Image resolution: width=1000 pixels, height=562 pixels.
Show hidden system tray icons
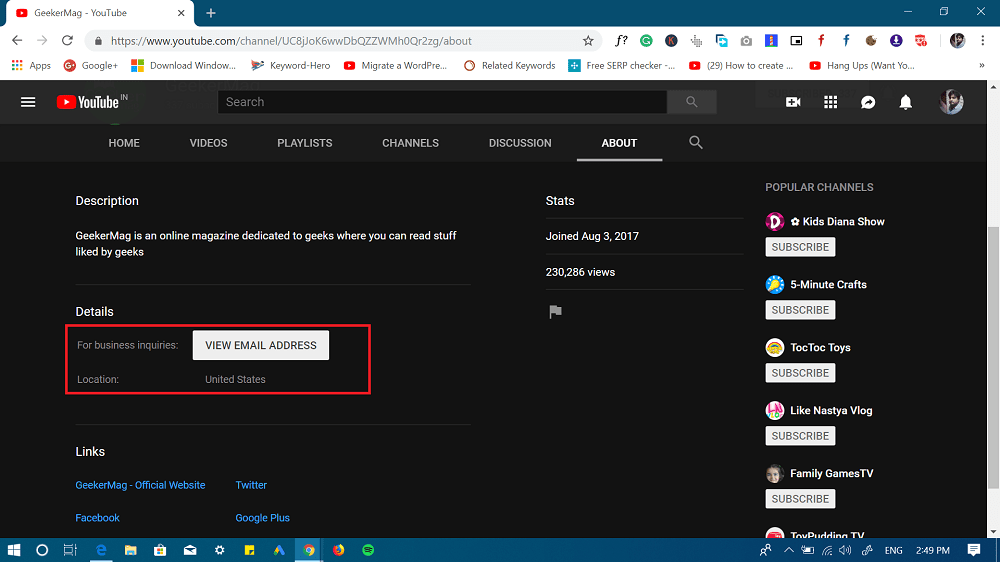point(788,550)
